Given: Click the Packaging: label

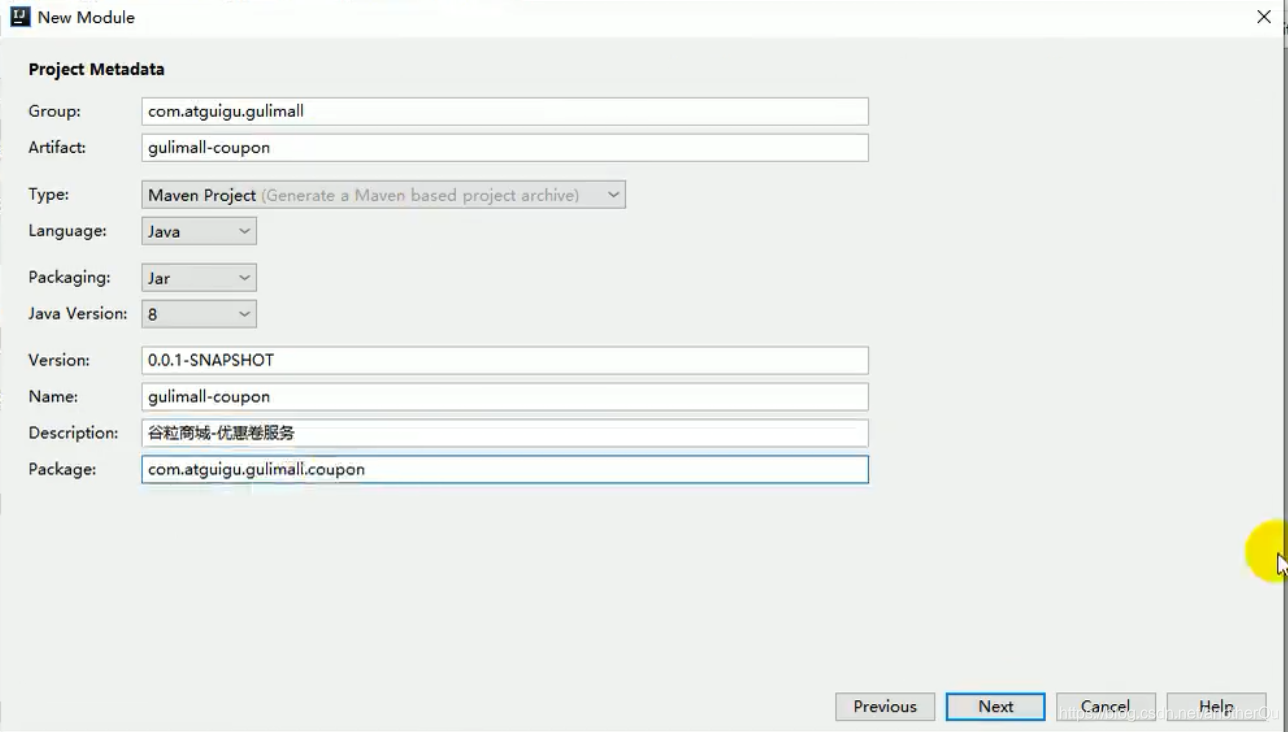Looking at the screenshot, I should (70, 277).
